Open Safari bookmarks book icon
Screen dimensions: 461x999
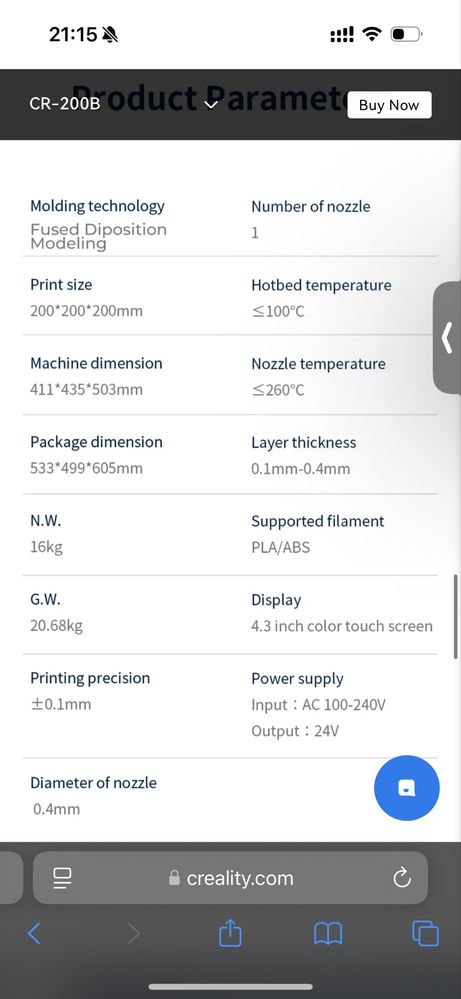coord(328,934)
